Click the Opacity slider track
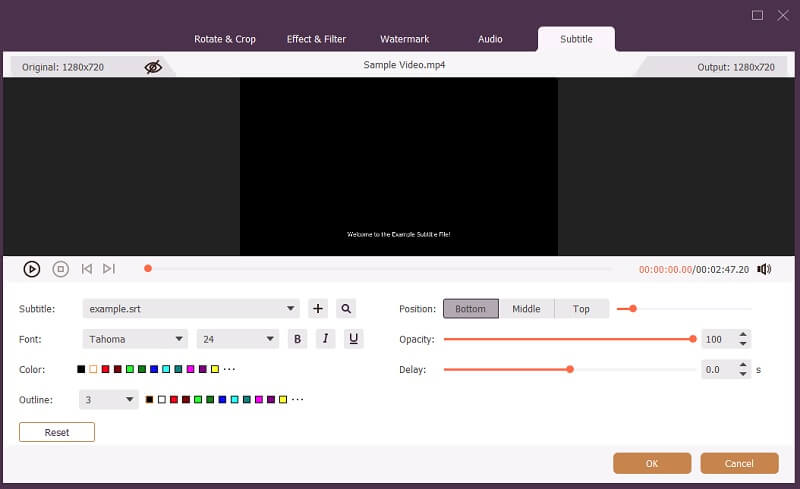 pos(568,339)
